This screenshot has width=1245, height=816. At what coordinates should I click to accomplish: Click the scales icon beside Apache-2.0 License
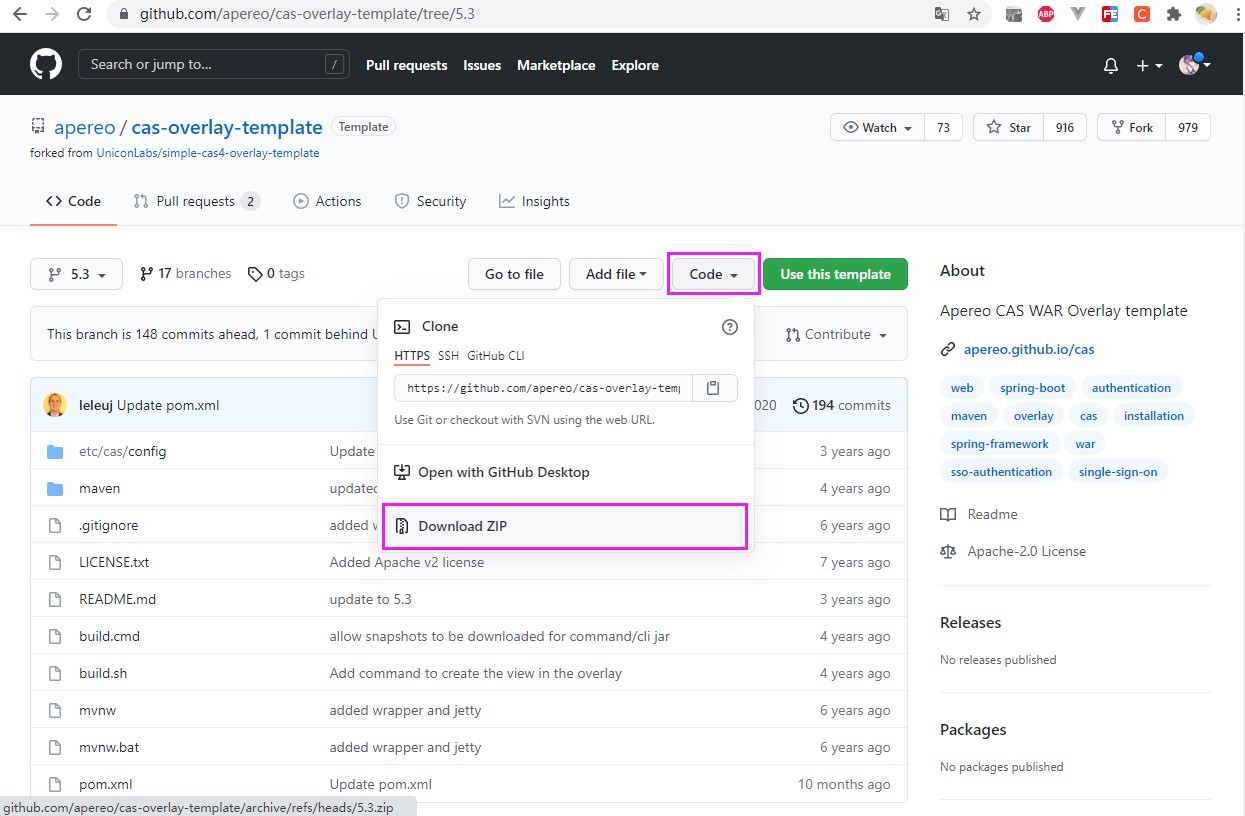[x=948, y=551]
